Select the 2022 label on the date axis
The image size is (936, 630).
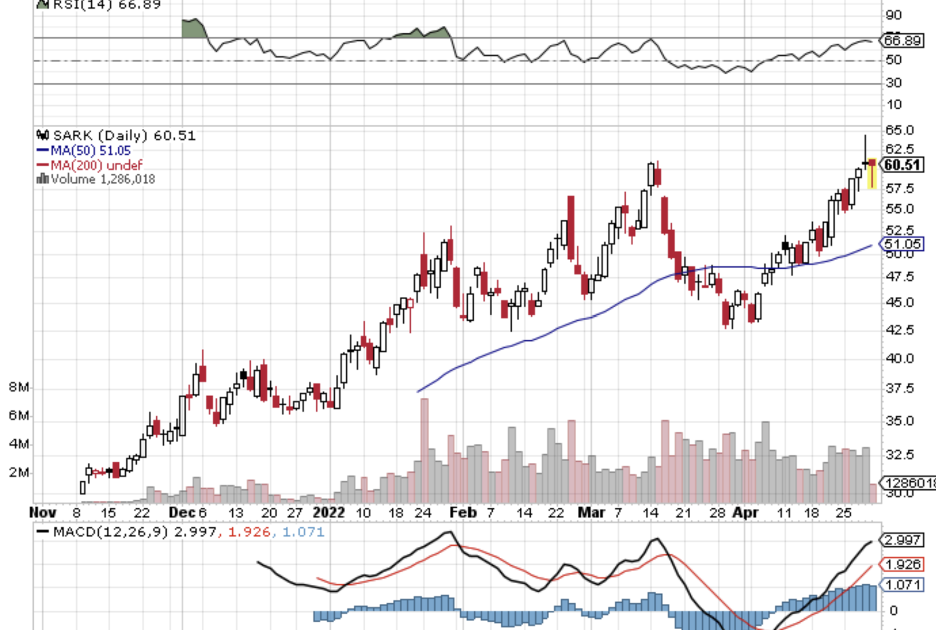point(329,512)
